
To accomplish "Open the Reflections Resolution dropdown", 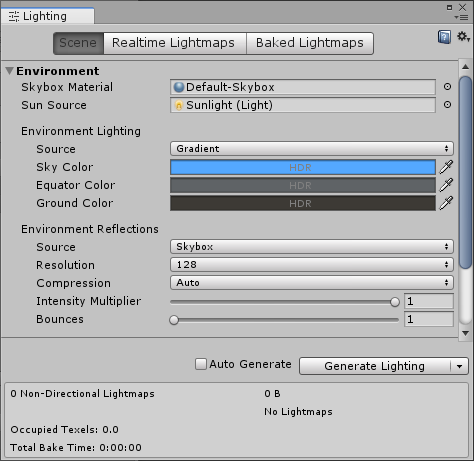I will pos(312,265).
